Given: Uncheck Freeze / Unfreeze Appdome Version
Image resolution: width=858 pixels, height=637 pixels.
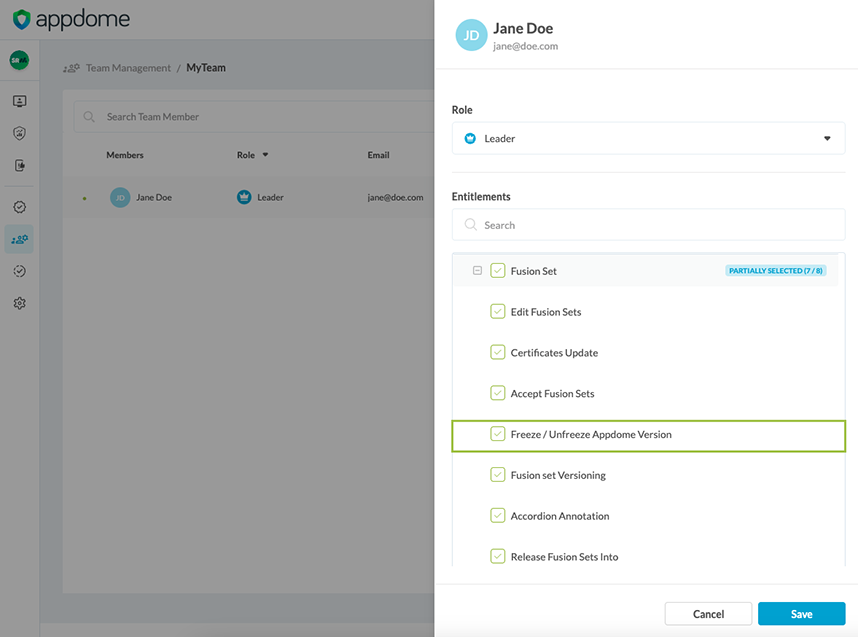Looking at the screenshot, I should [498, 434].
